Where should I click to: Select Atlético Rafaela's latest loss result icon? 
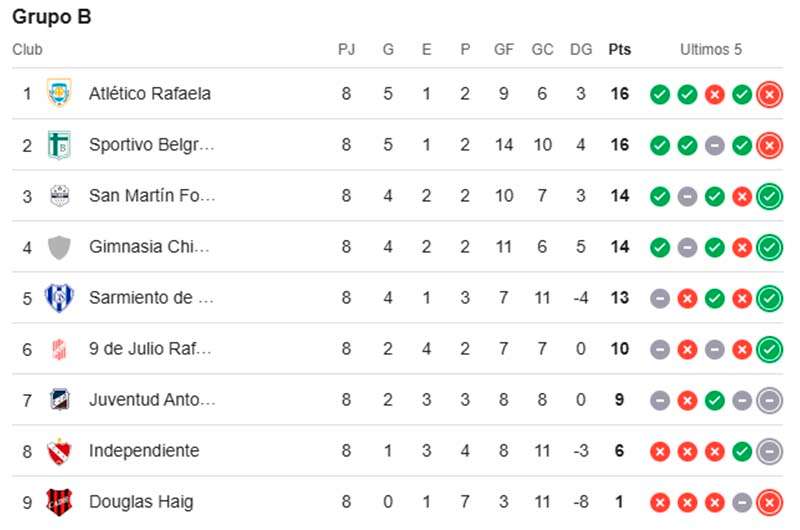pos(769,94)
